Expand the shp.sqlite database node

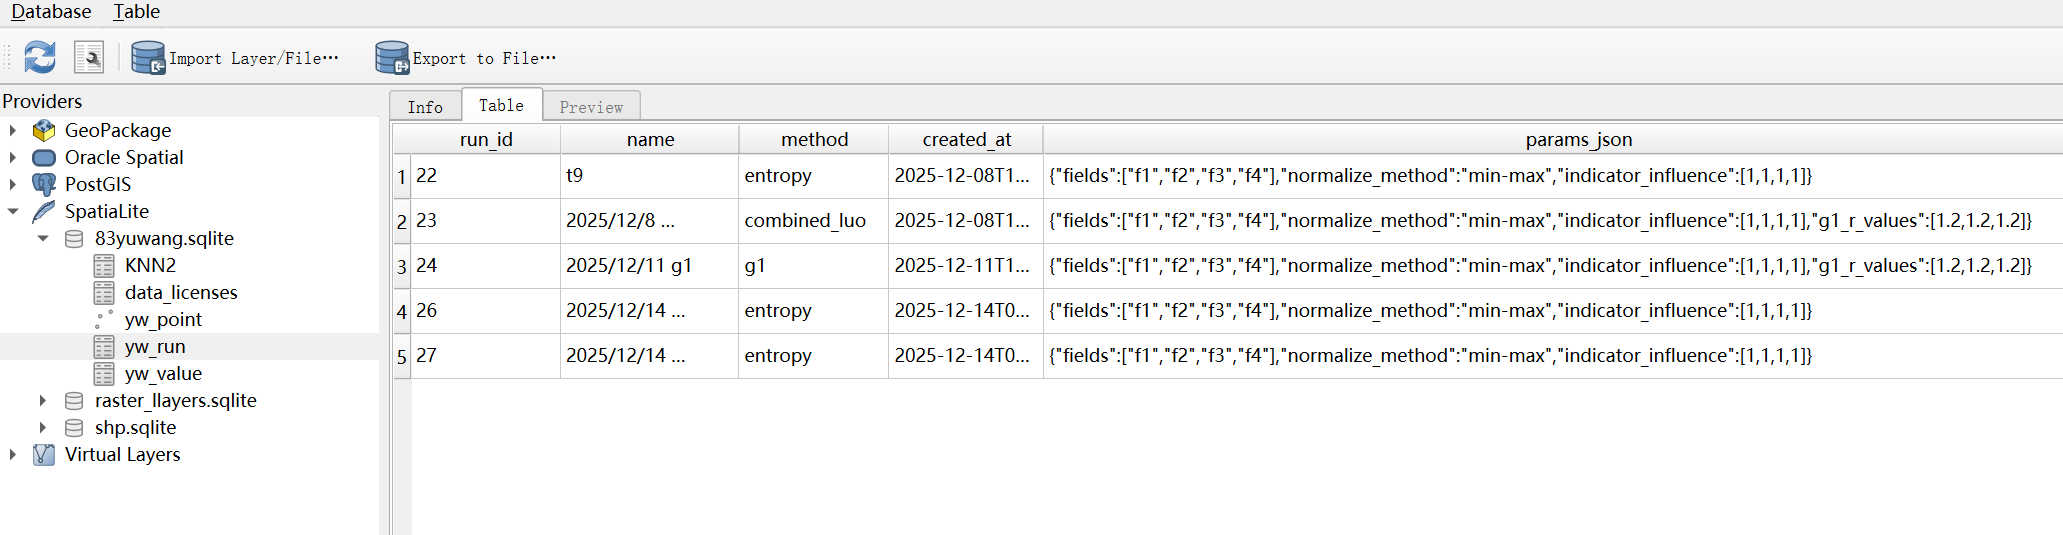(x=43, y=427)
